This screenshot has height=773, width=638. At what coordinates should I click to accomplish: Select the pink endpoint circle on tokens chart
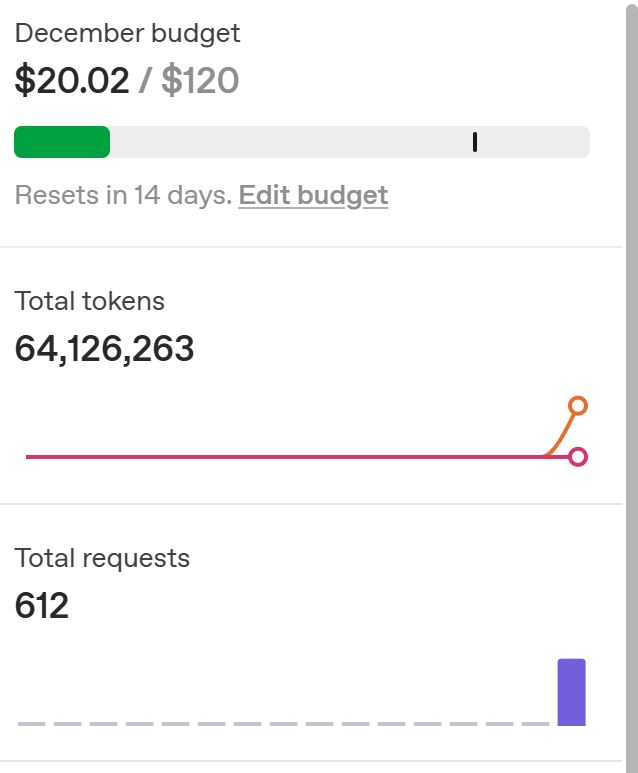[577, 457]
